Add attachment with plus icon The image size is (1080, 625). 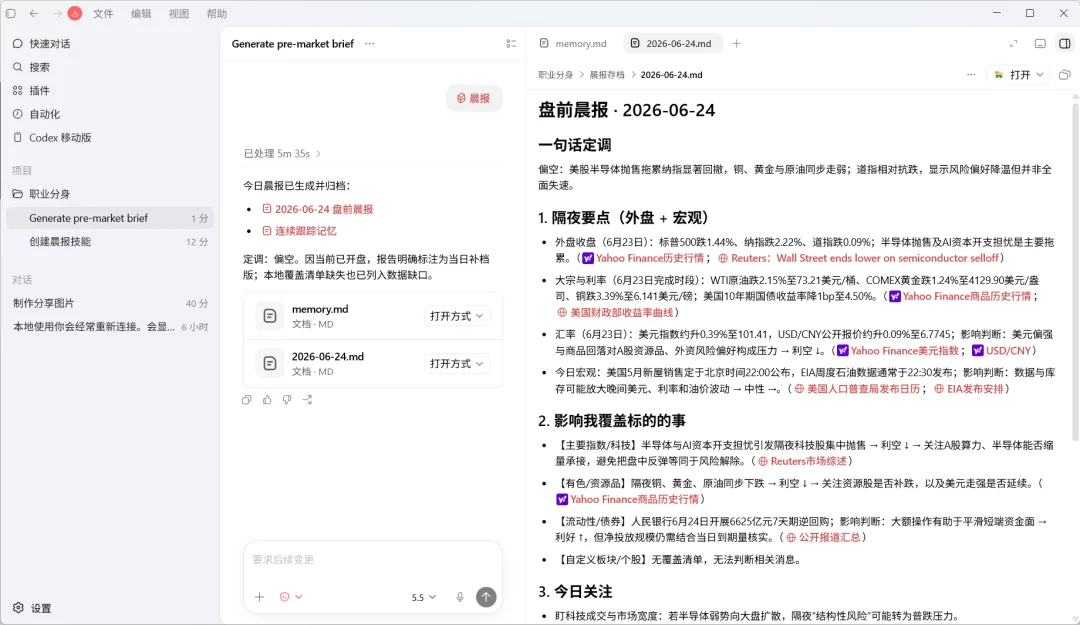(260, 597)
